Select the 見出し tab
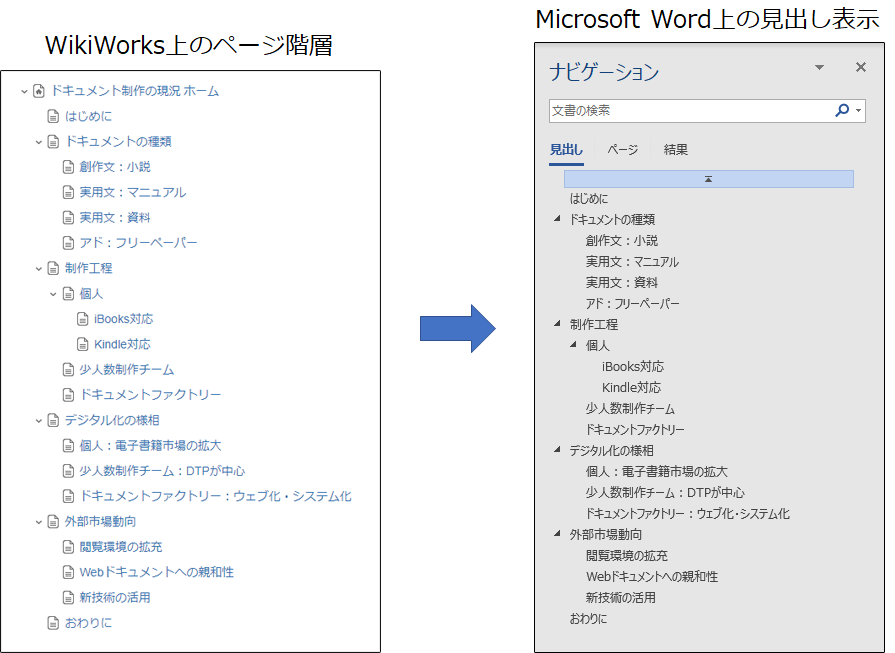 tap(566, 150)
